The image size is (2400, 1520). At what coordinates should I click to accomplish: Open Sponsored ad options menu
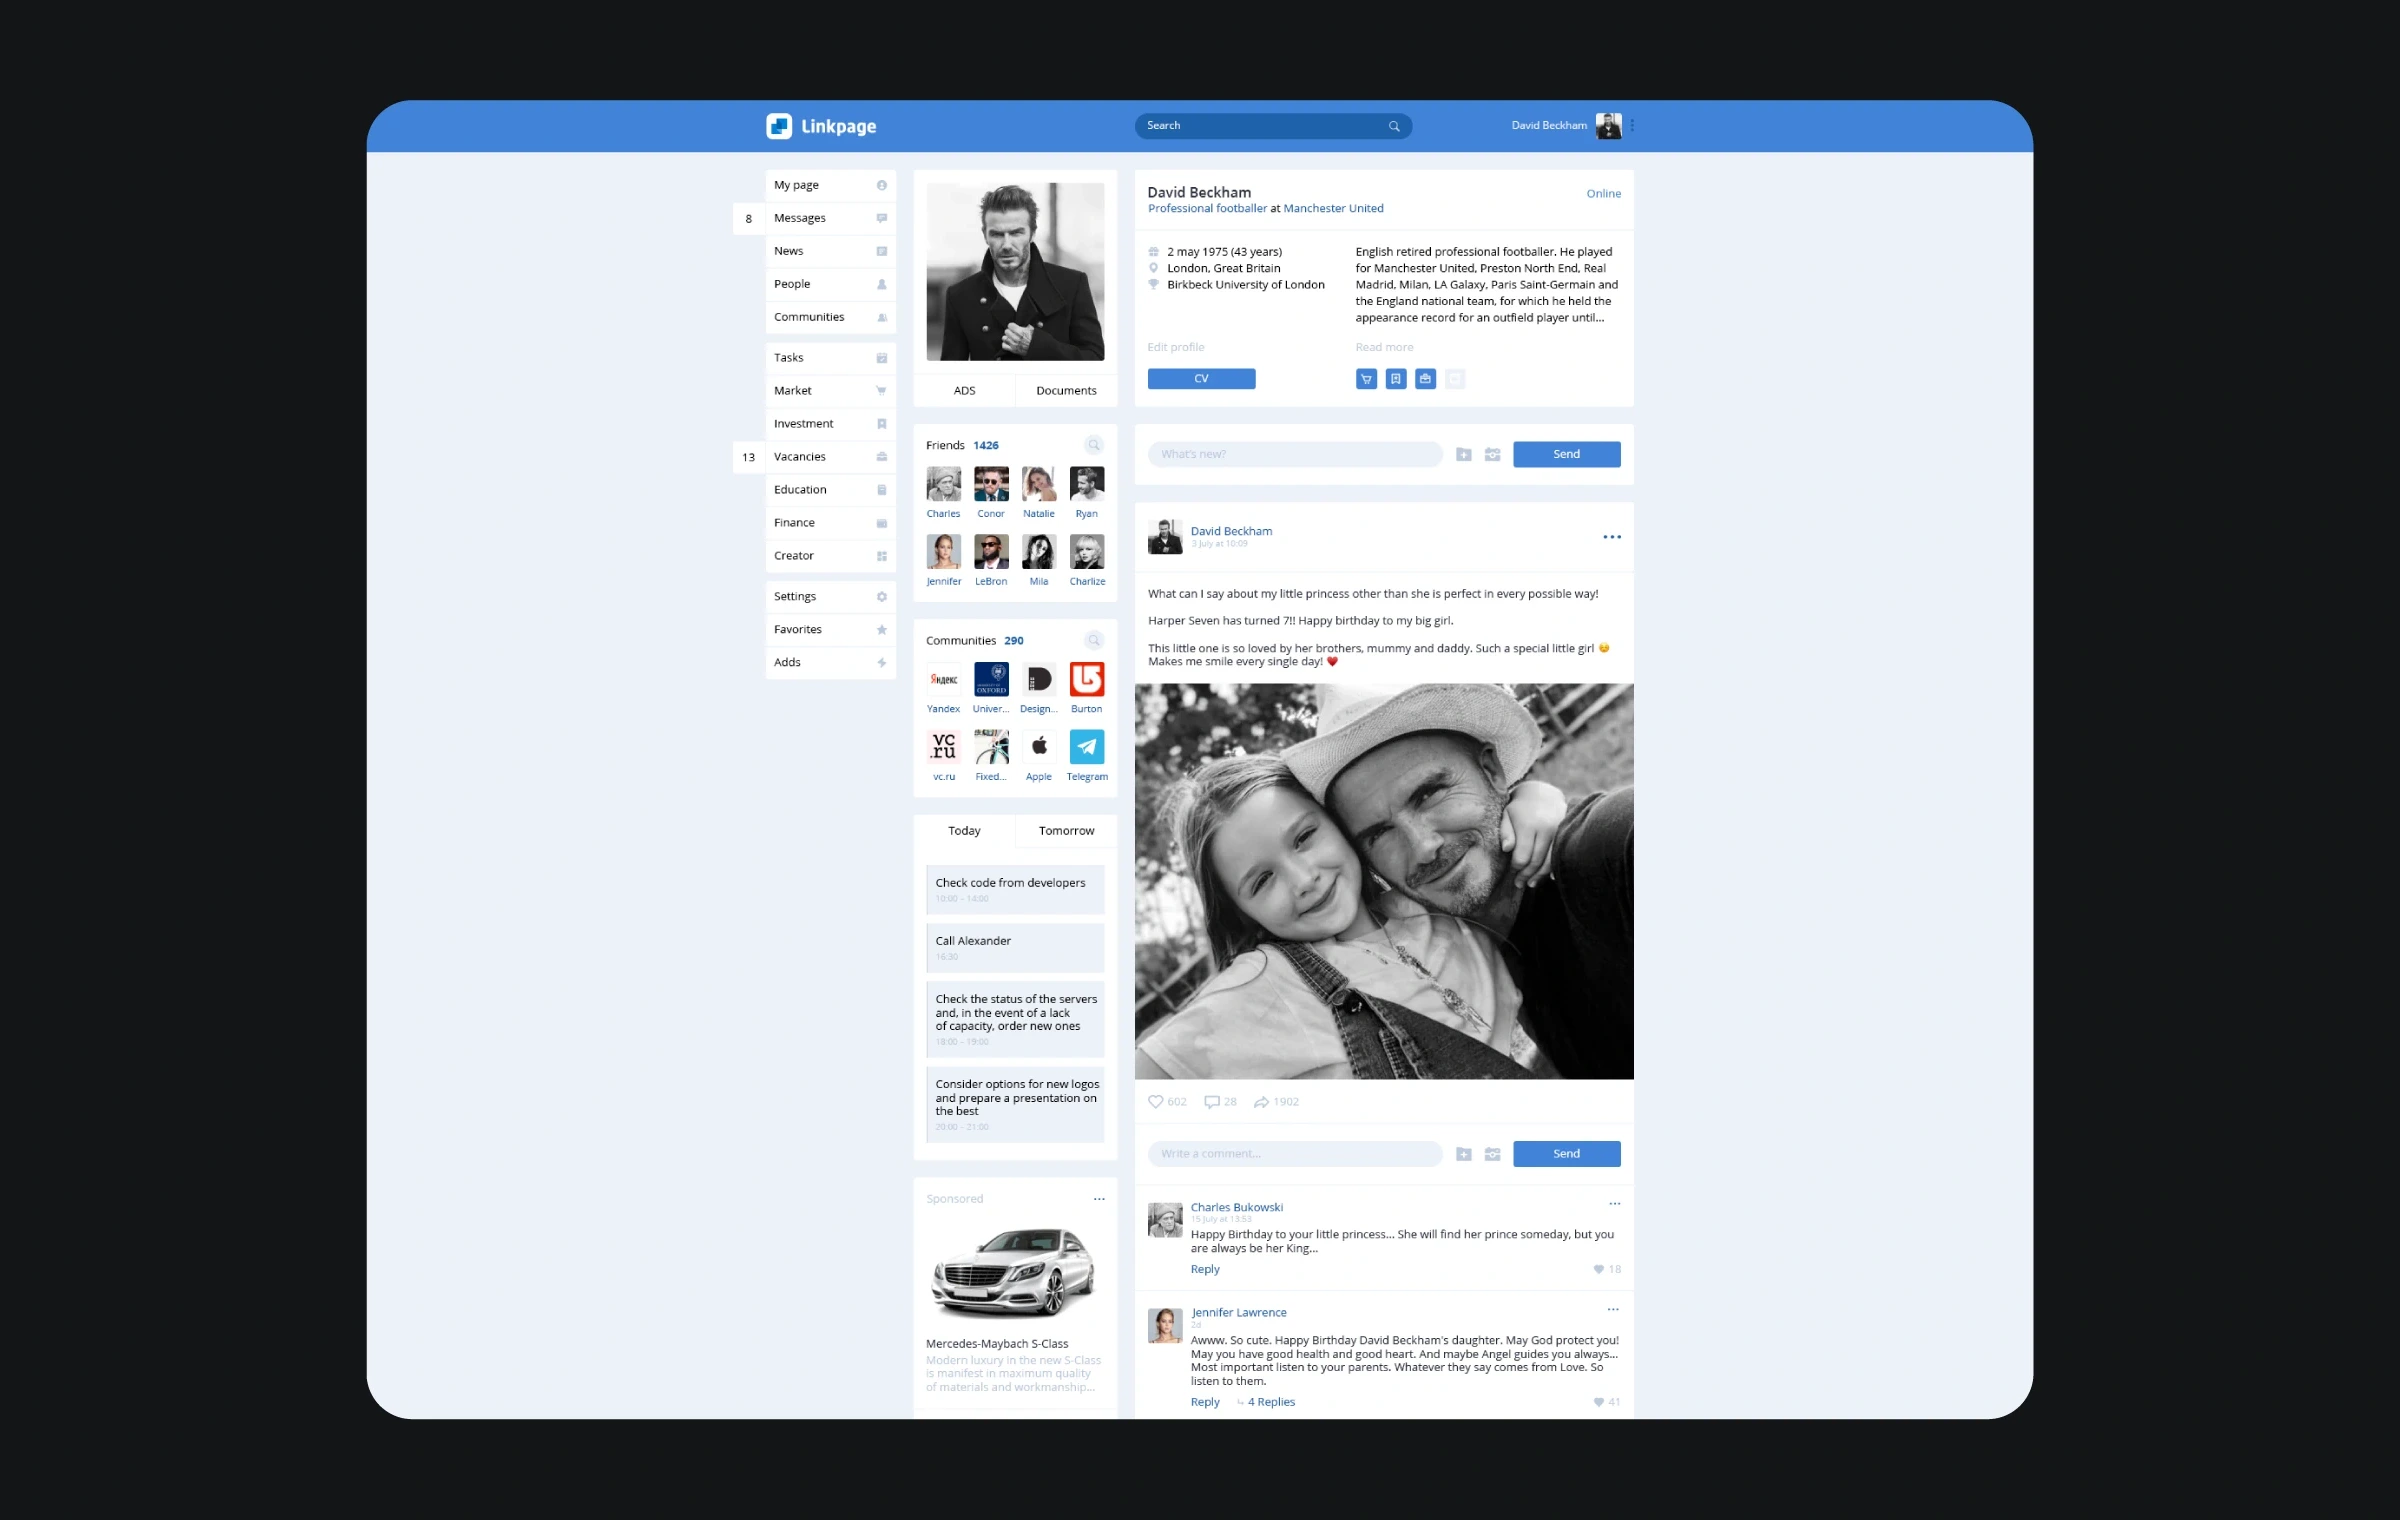click(1099, 1199)
